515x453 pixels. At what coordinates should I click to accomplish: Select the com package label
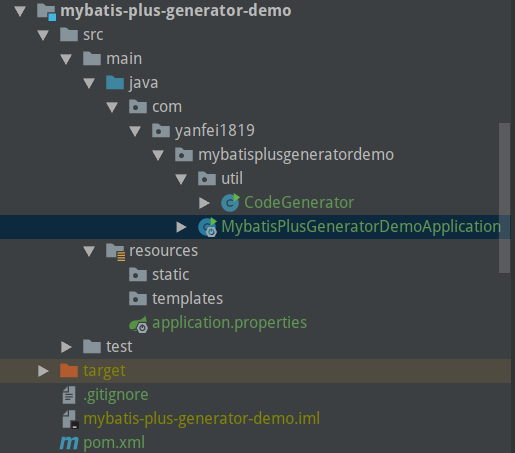point(167,107)
